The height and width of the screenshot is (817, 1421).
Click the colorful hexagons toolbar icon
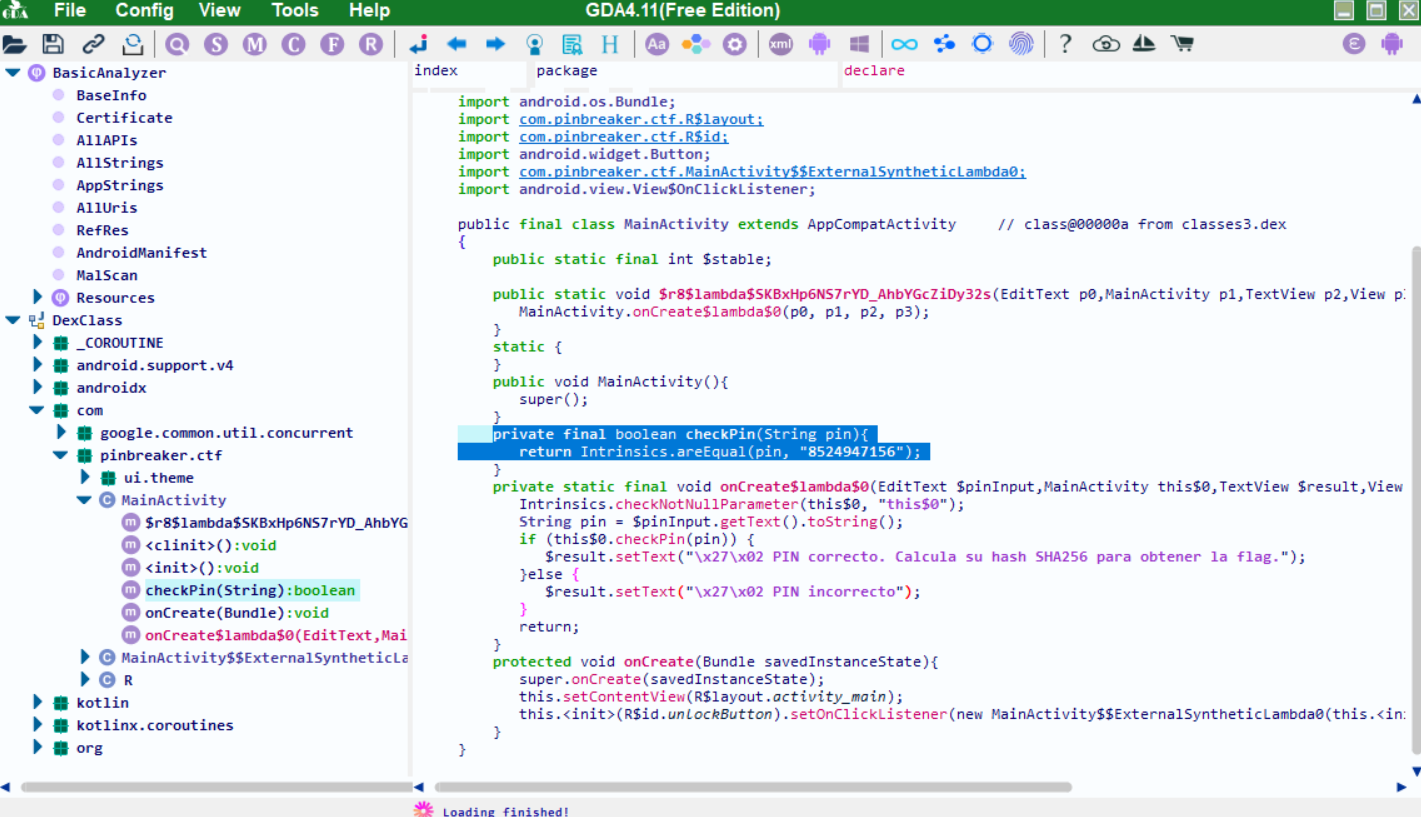coord(695,44)
